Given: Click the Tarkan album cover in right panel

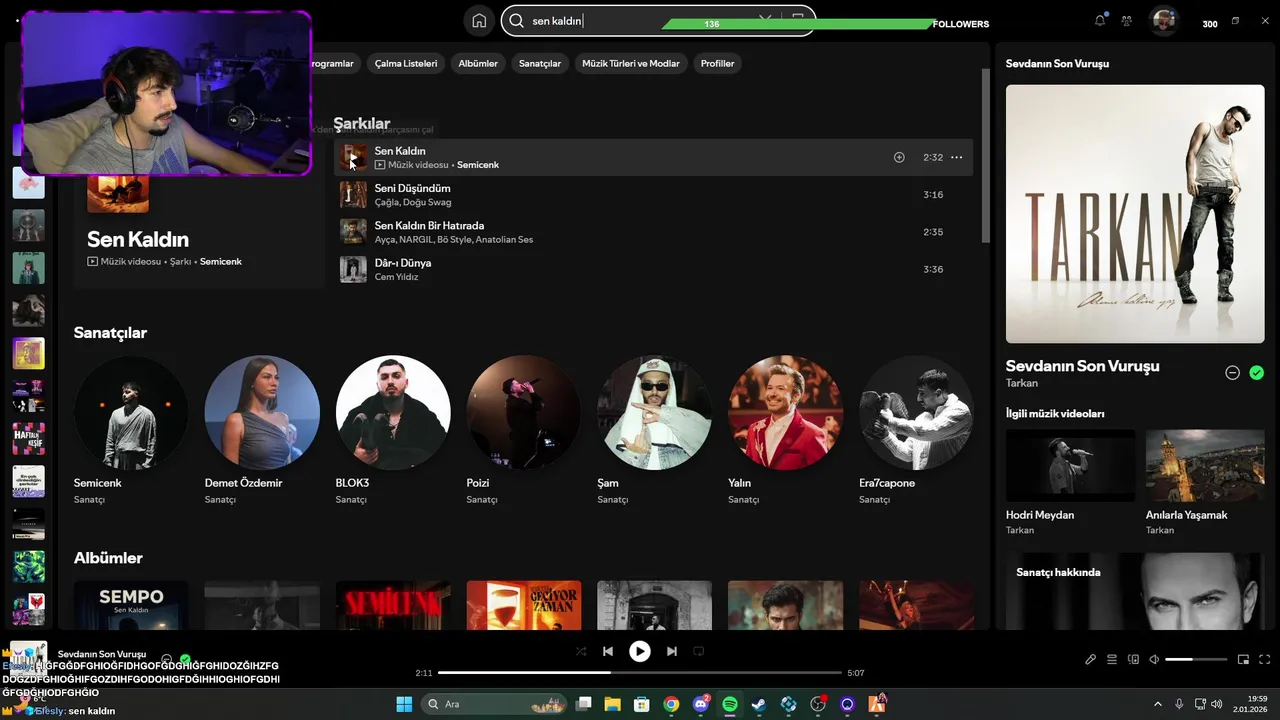Looking at the screenshot, I should tap(1135, 214).
